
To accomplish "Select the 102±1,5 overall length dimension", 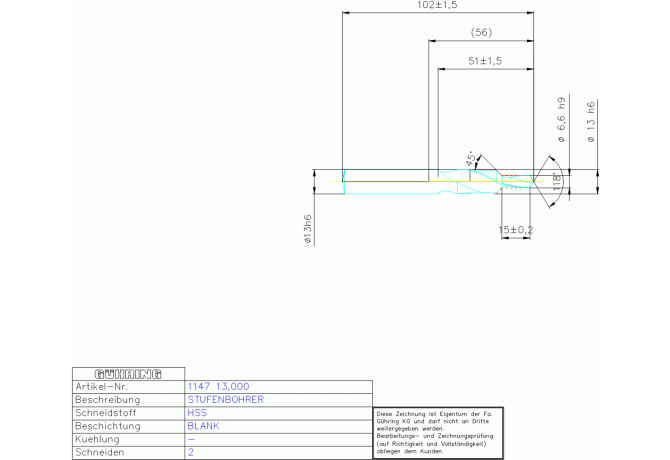I will pyautogui.click(x=437, y=5).
